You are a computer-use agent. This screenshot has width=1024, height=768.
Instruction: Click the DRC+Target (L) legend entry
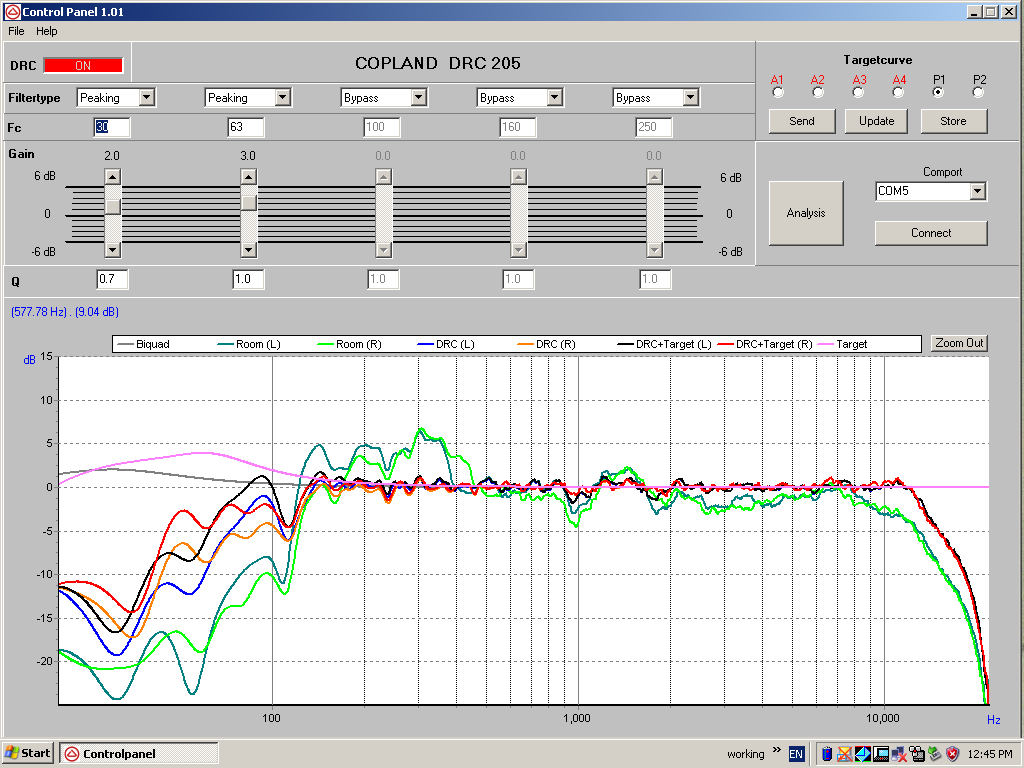point(665,344)
